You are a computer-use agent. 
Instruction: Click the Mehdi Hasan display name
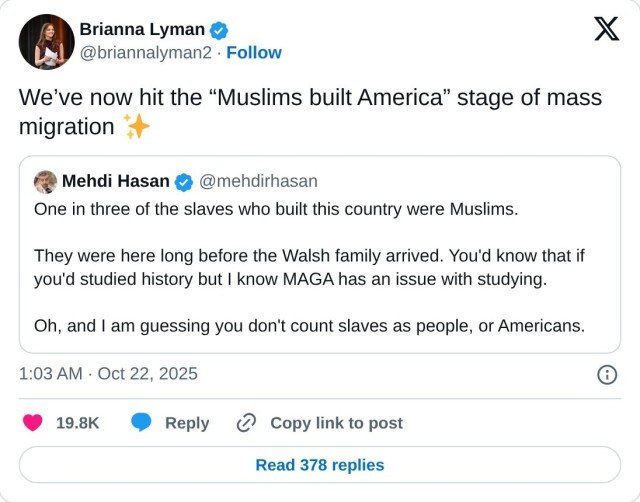coord(115,181)
